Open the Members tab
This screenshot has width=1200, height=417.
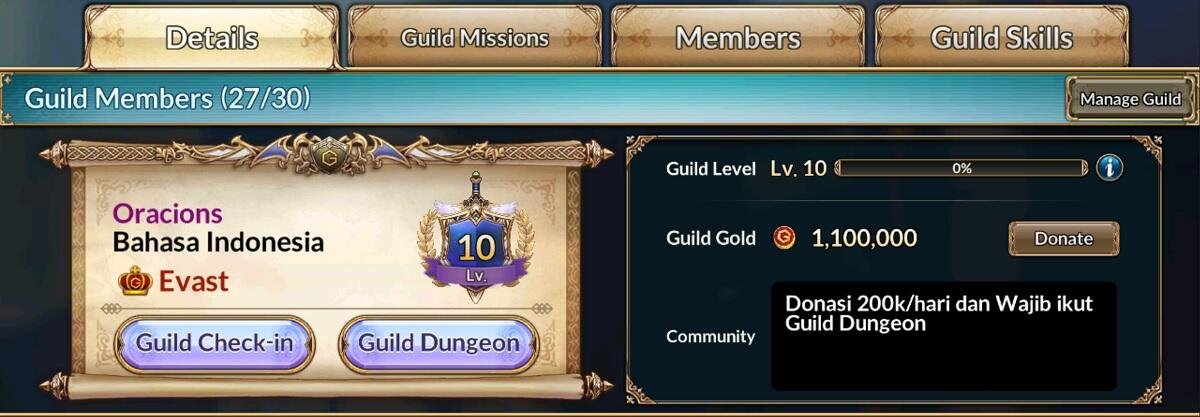tap(738, 38)
